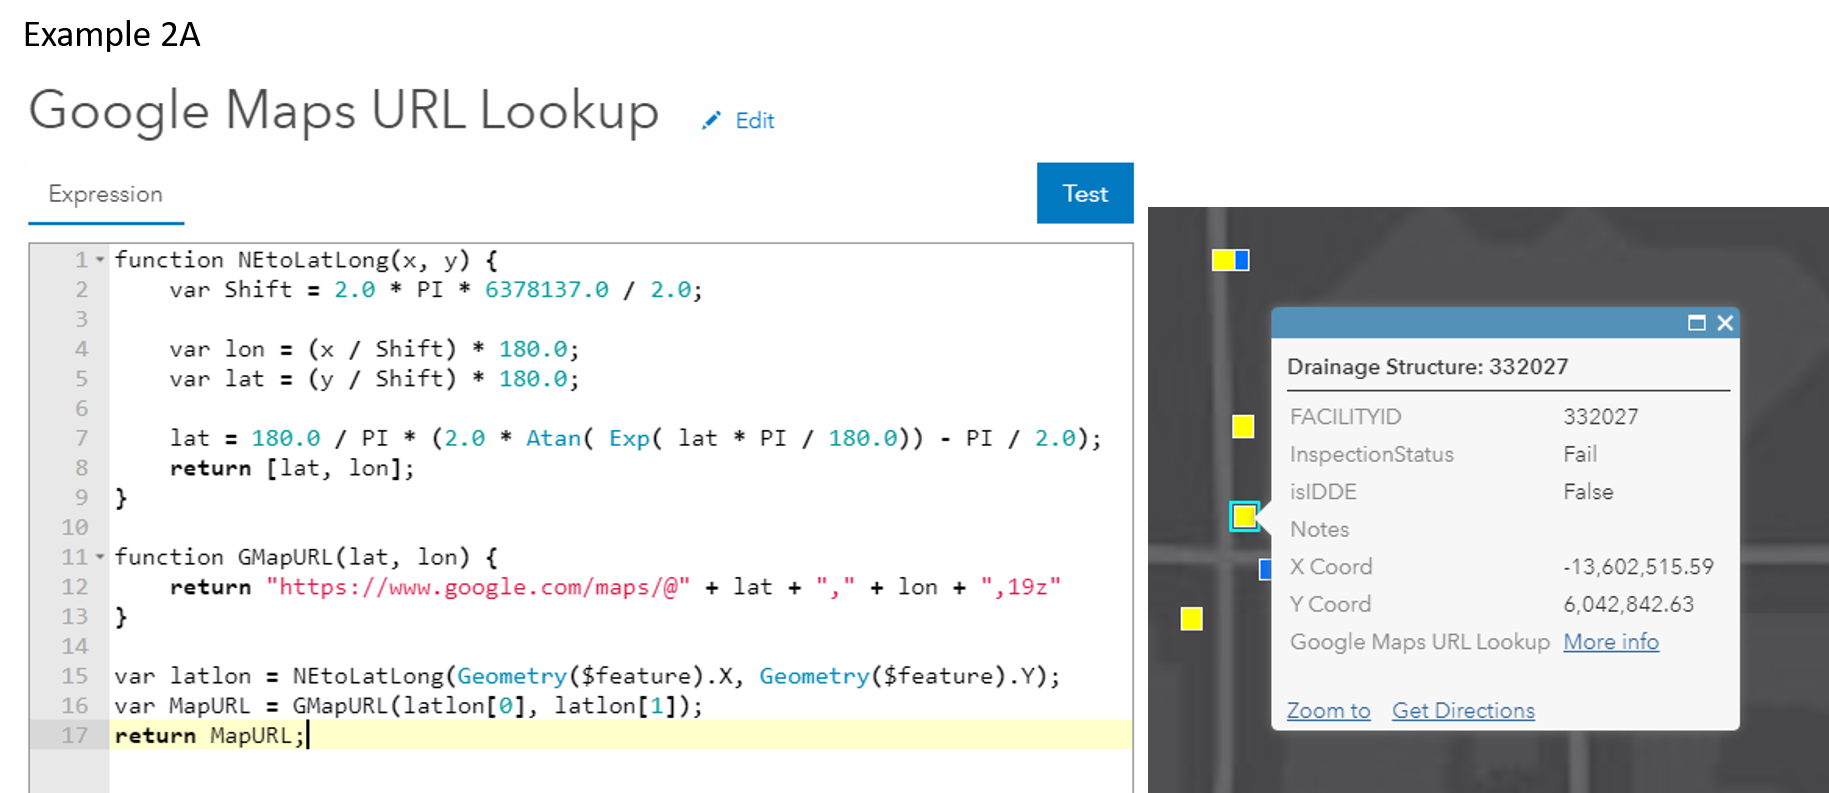Screen dimensions: 1829x793
Task: Click line number 12 in the gutter
Action: pos(75,587)
